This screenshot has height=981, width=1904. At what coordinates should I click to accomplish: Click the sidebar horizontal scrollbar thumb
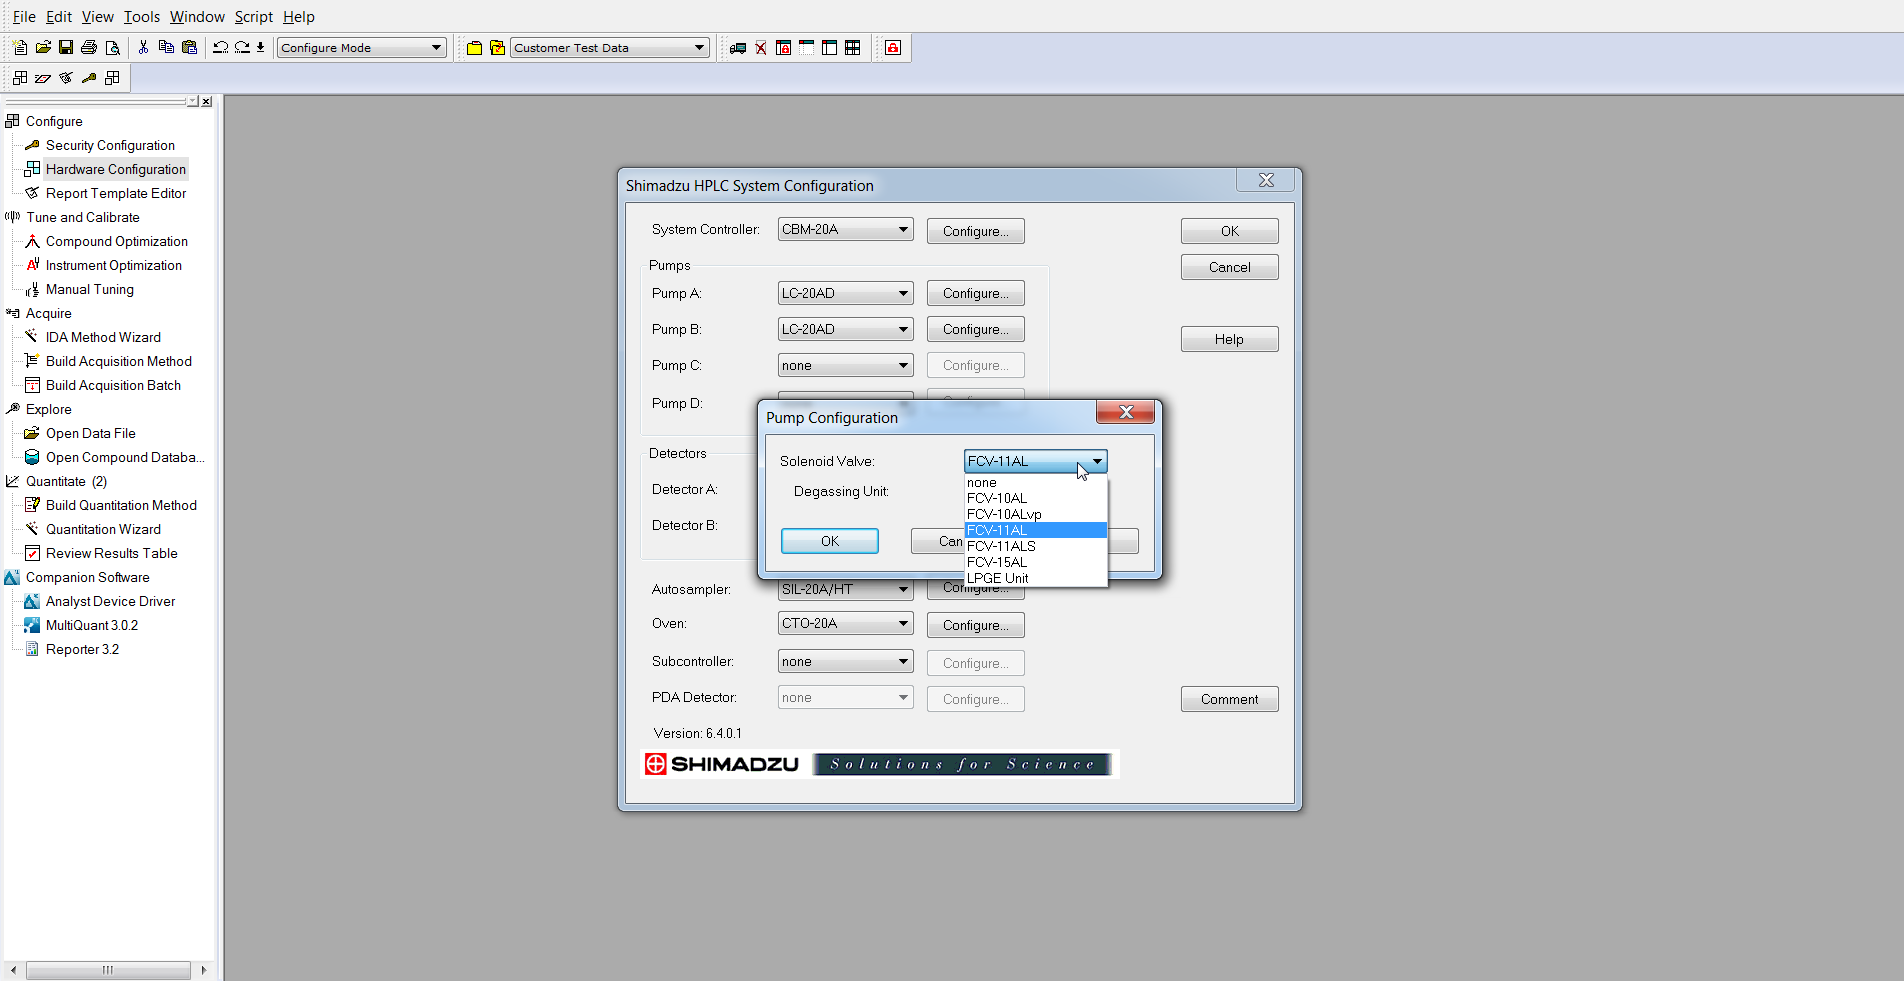108,970
